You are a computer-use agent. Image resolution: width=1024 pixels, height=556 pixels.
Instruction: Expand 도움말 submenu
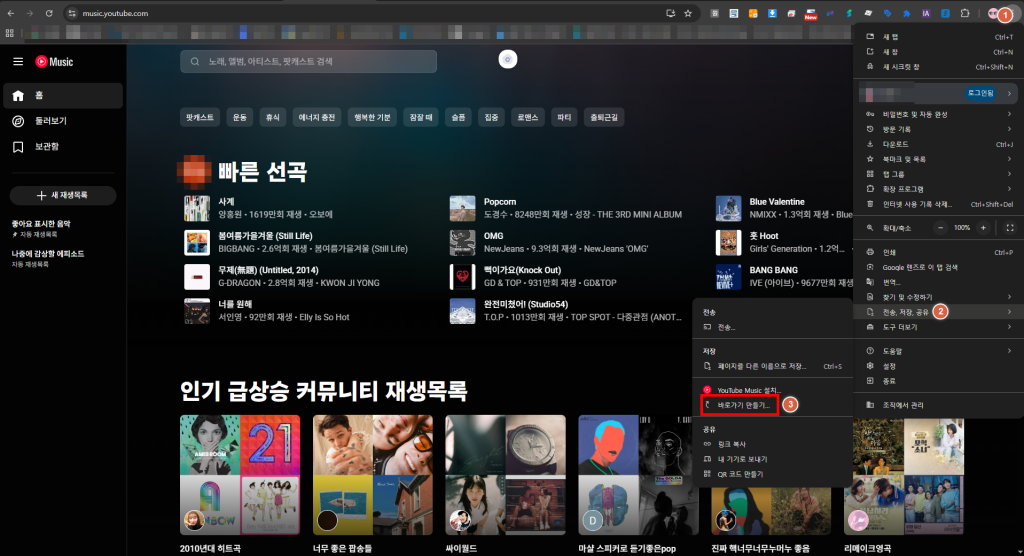click(938, 352)
